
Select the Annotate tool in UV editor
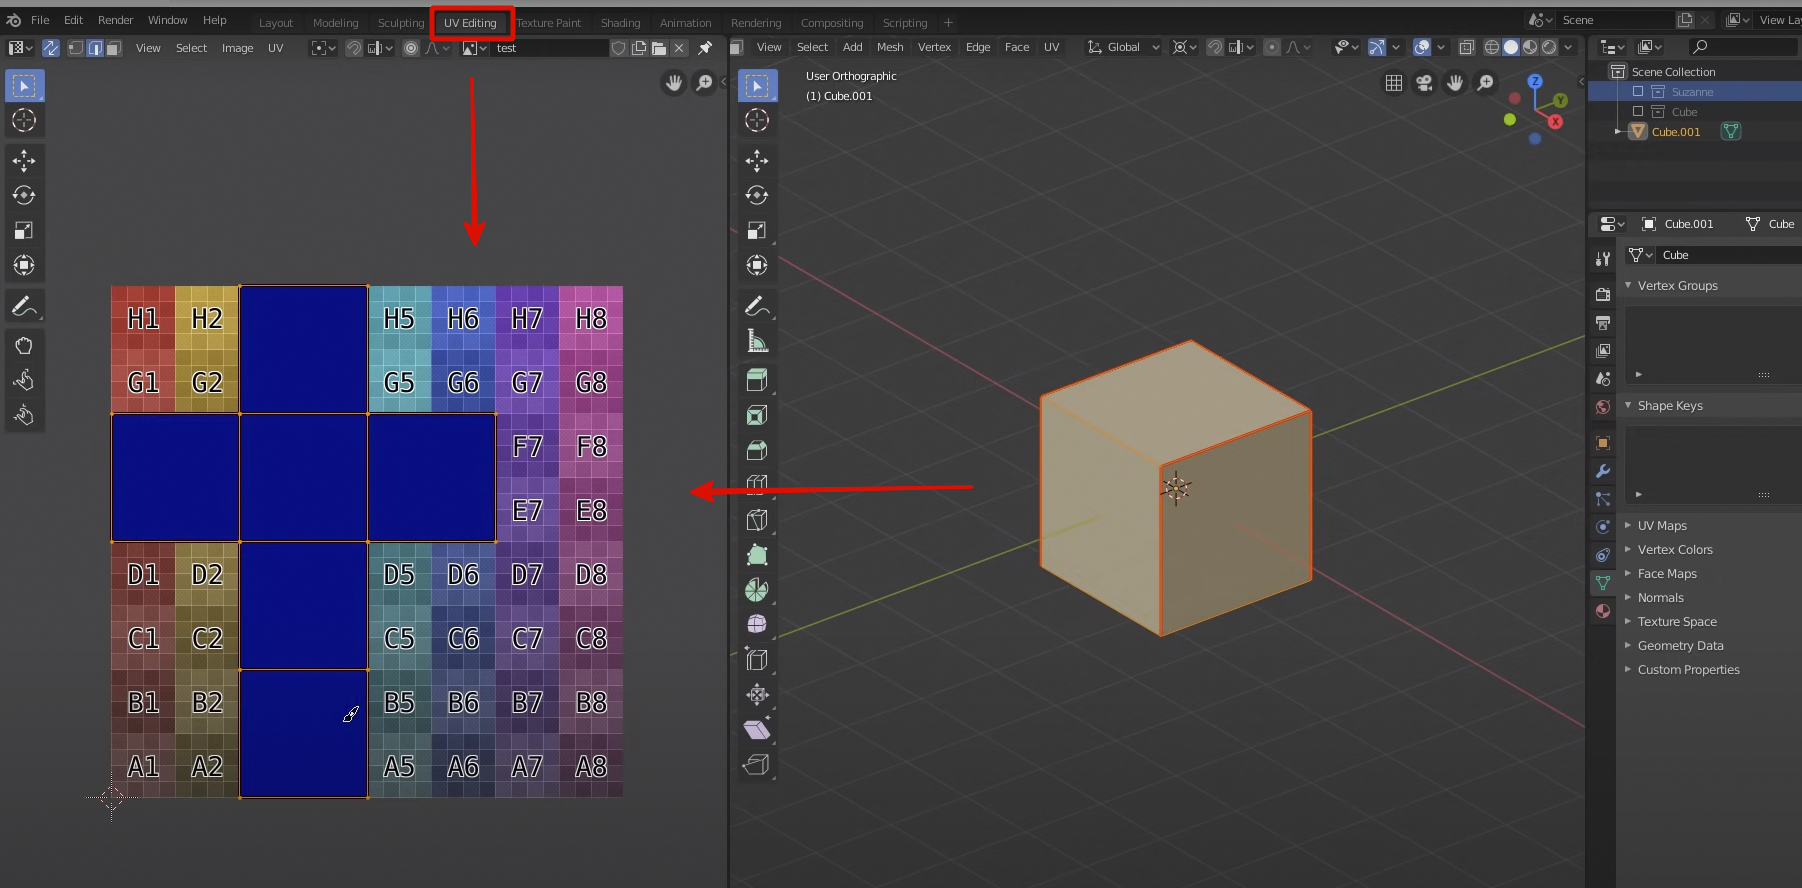point(24,307)
